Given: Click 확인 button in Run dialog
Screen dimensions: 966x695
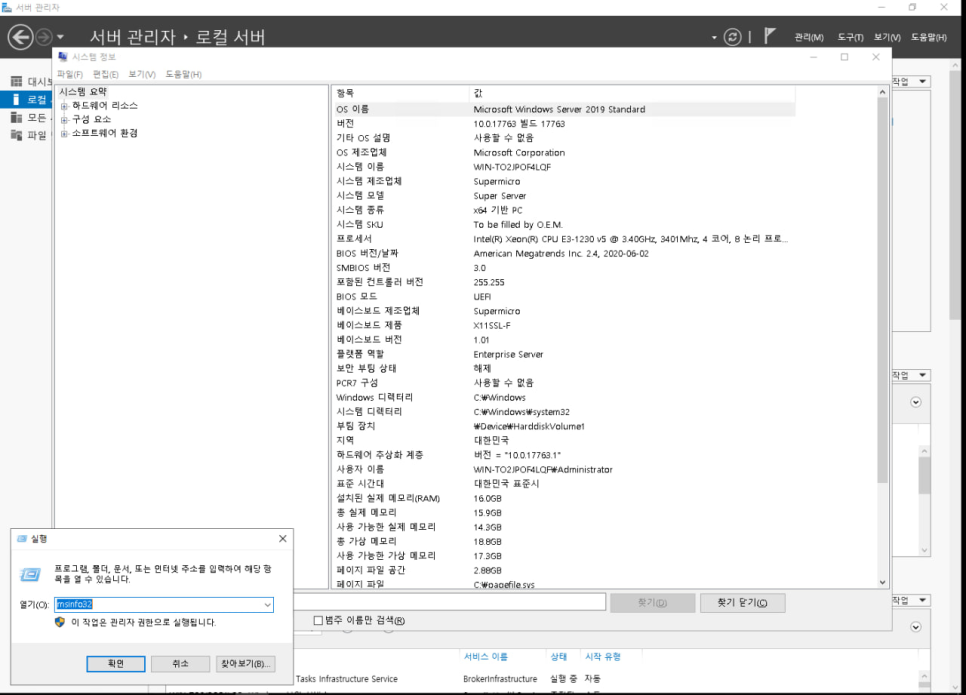Looking at the screenshot, I should (x=116, y=664).
